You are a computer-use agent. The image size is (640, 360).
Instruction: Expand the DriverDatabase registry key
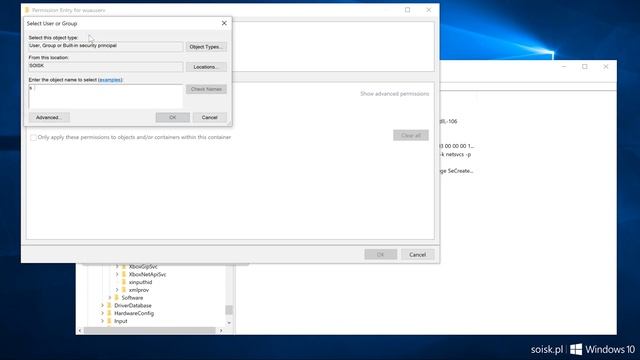click(x=102, y=306)
